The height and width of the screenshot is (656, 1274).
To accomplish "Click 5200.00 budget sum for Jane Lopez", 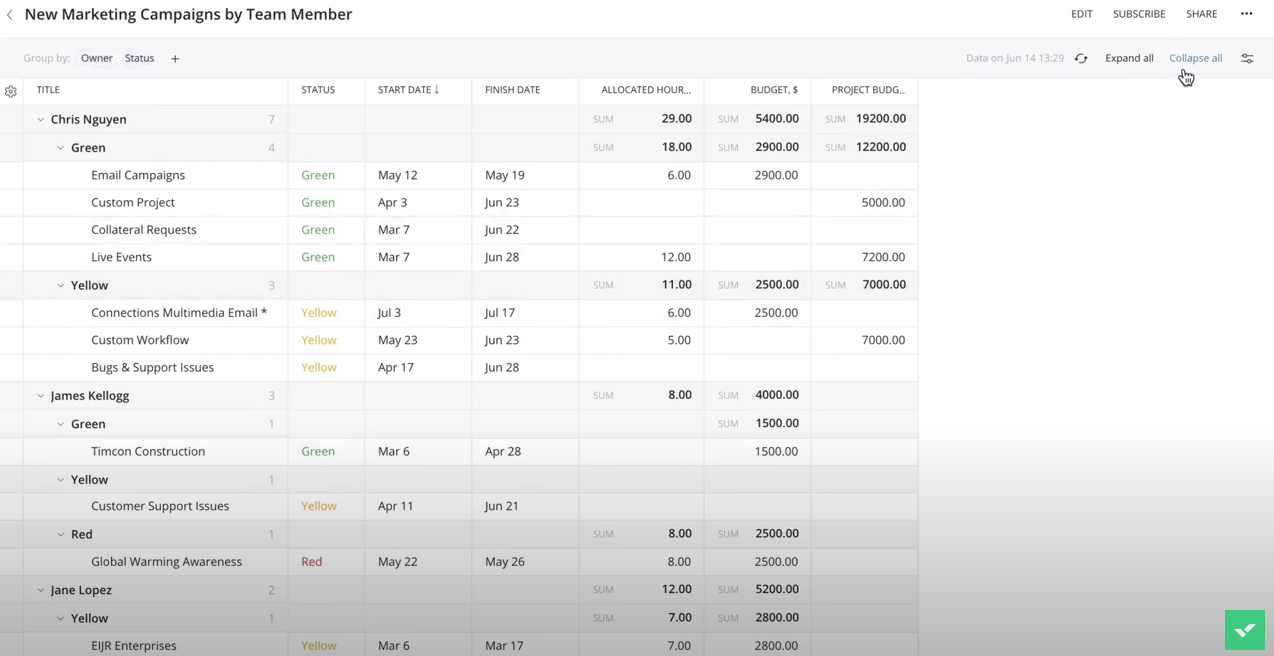I will pos(777,590).
